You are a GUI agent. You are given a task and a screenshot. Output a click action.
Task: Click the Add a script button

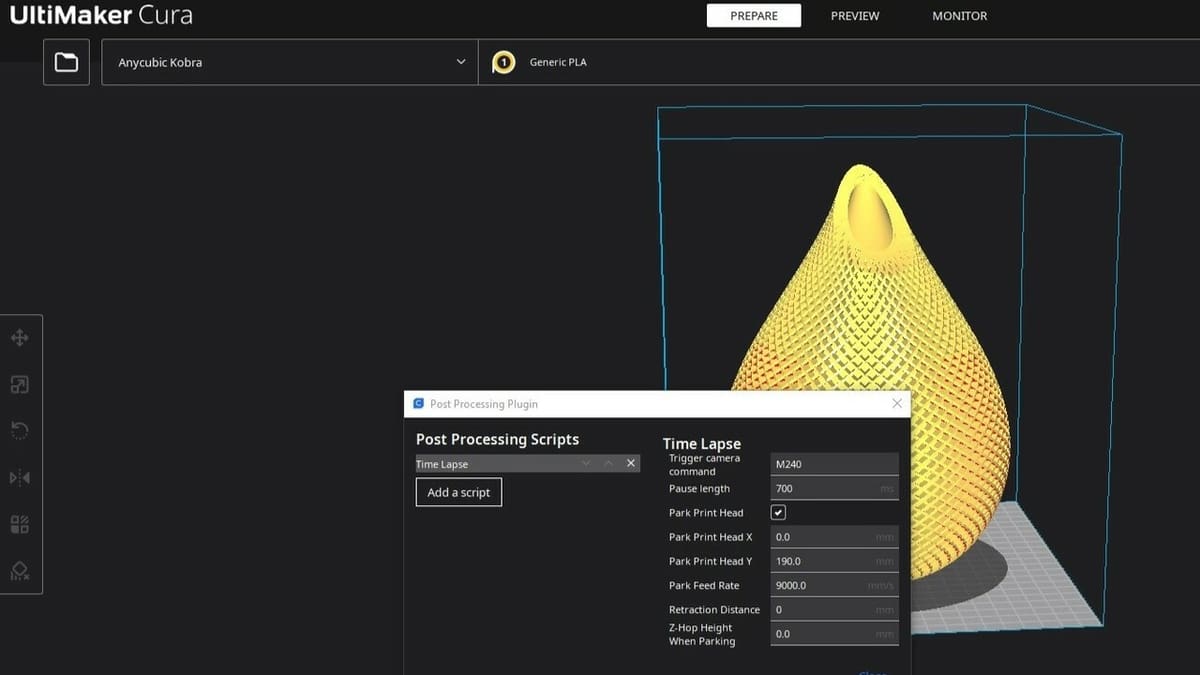click(x=459, y=492)
